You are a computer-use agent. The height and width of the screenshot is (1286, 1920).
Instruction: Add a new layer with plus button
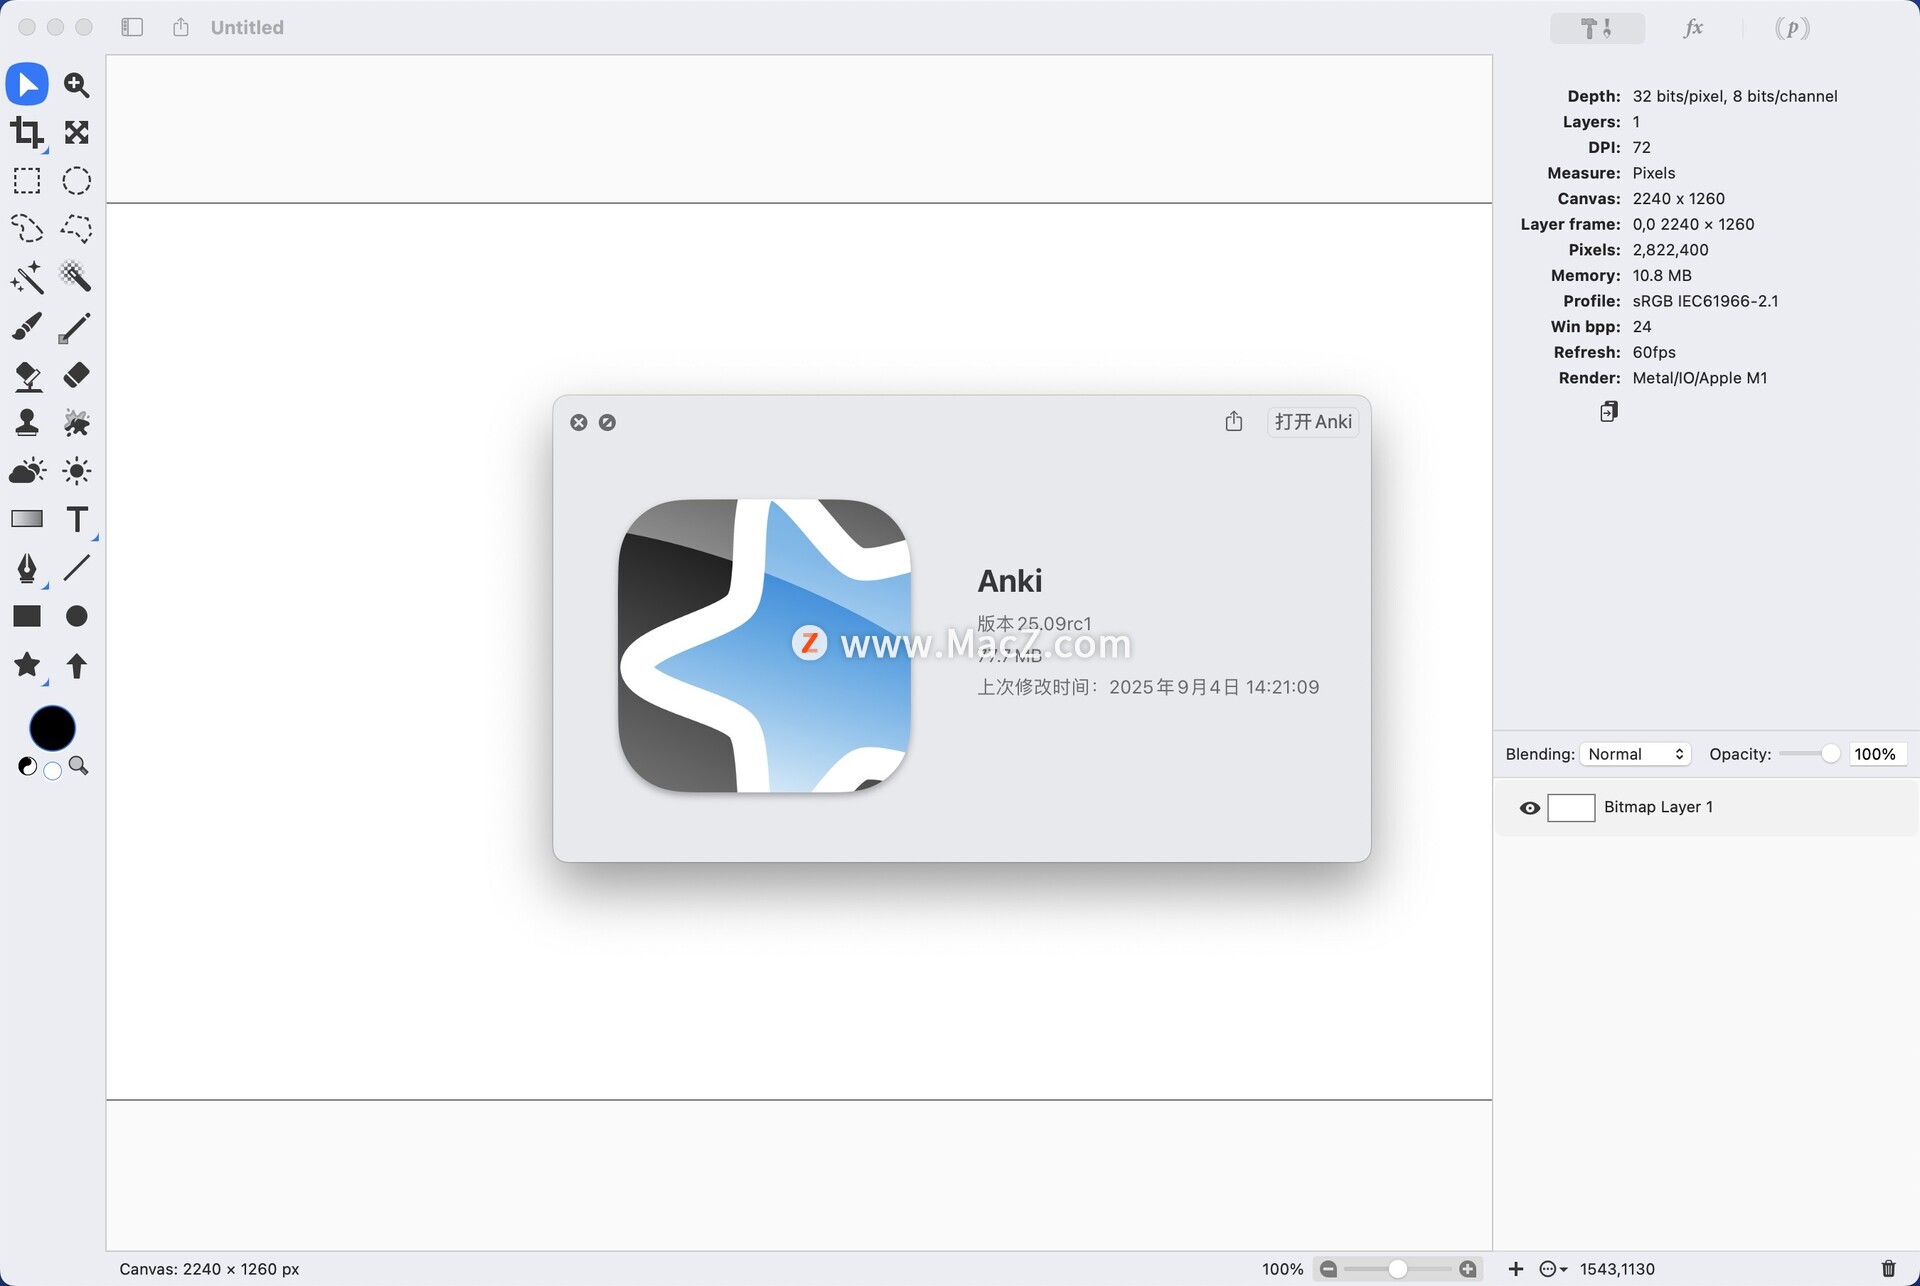coord(1516,1269)
